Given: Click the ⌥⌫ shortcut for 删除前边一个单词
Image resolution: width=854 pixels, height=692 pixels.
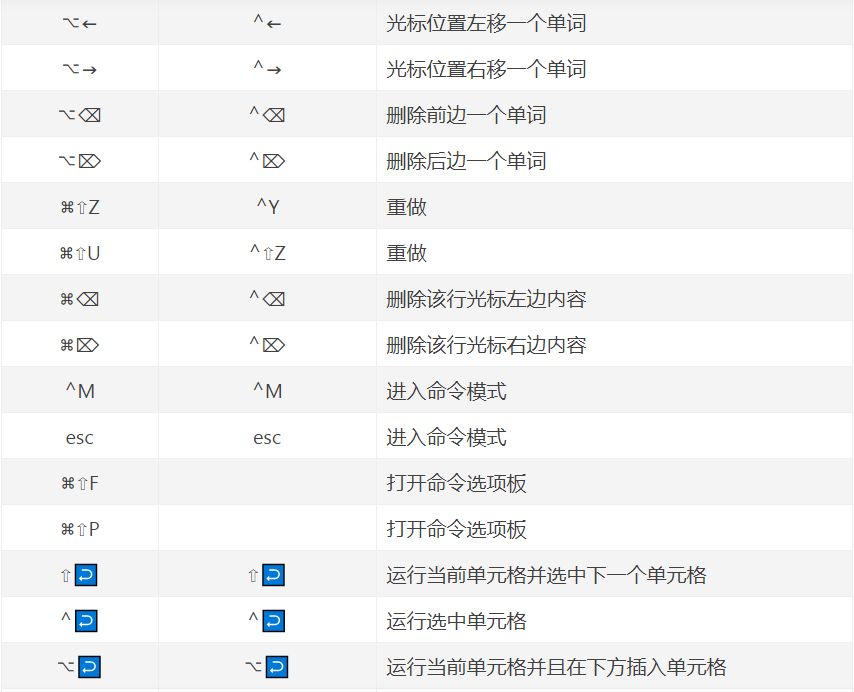Looking at the screenshot, I should 80,115.
